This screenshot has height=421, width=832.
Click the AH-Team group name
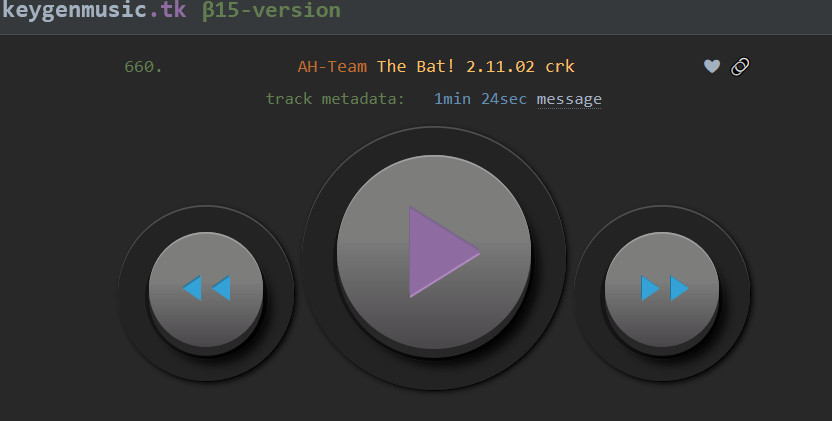[x=332, y=66]
